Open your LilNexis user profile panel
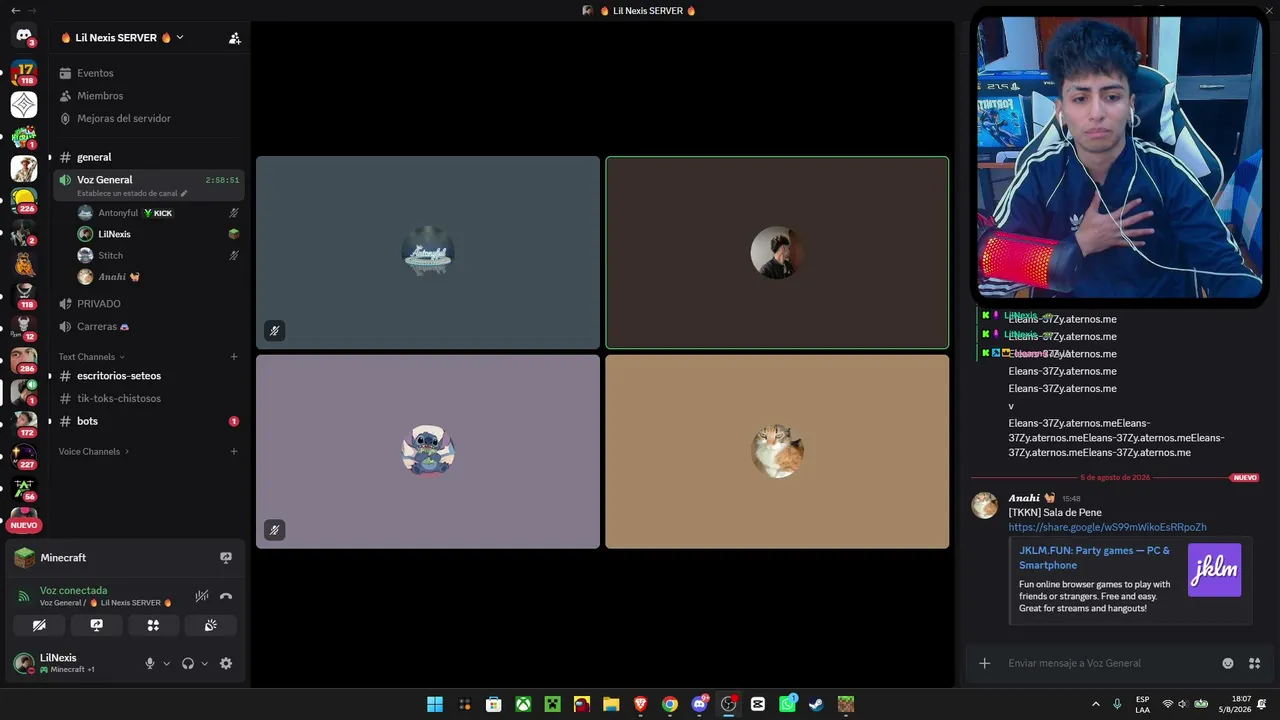The width and height of the screenshot is (1280, 720). pos(70,663)
